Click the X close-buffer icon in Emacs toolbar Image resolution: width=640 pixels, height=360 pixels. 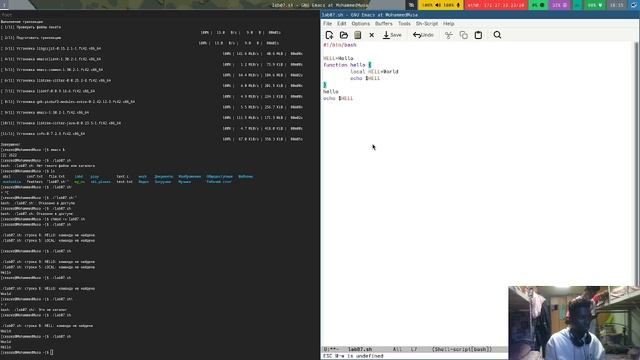click(x=371, y=35)
